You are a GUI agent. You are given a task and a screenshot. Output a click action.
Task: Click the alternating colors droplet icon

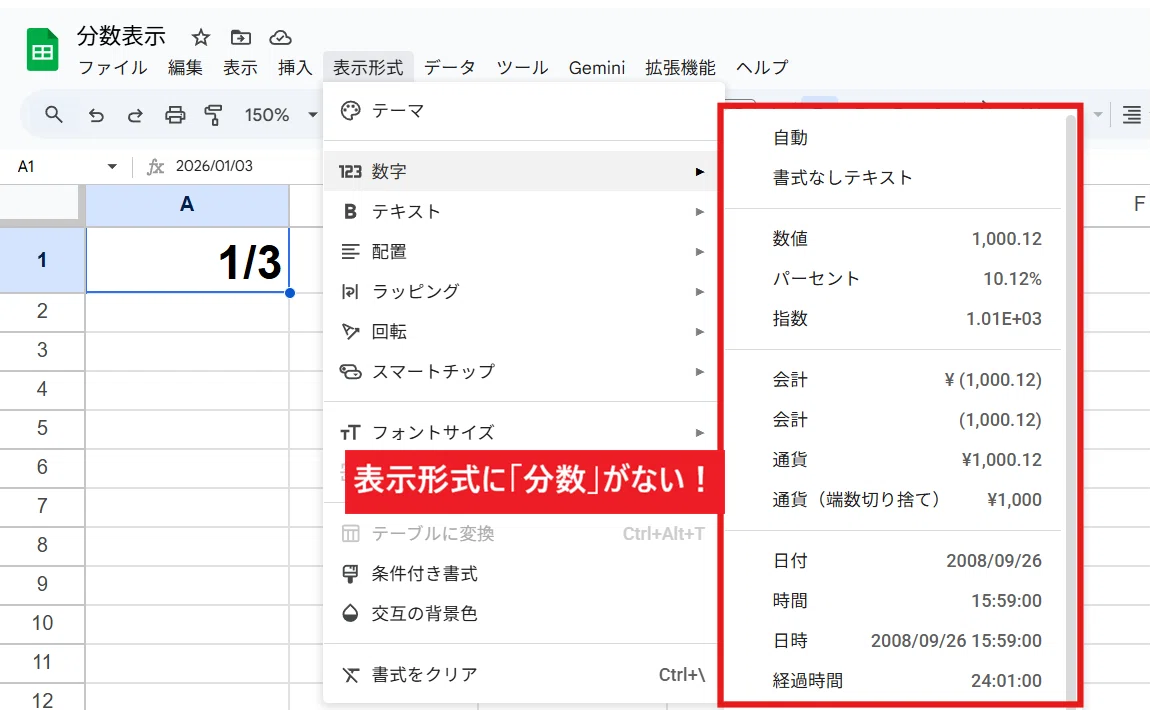click(350, 613)
